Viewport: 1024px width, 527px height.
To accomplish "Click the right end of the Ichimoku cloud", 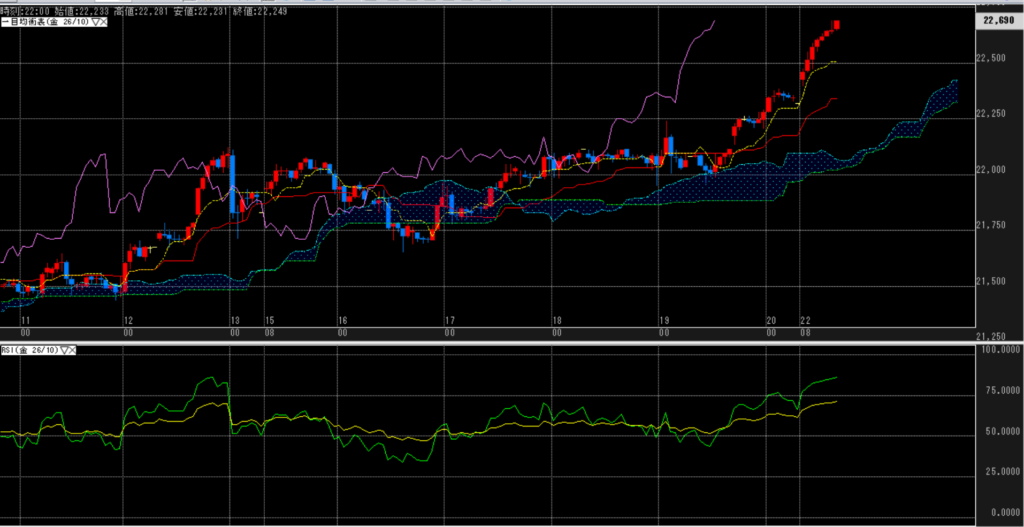I will tap(954, 91).
